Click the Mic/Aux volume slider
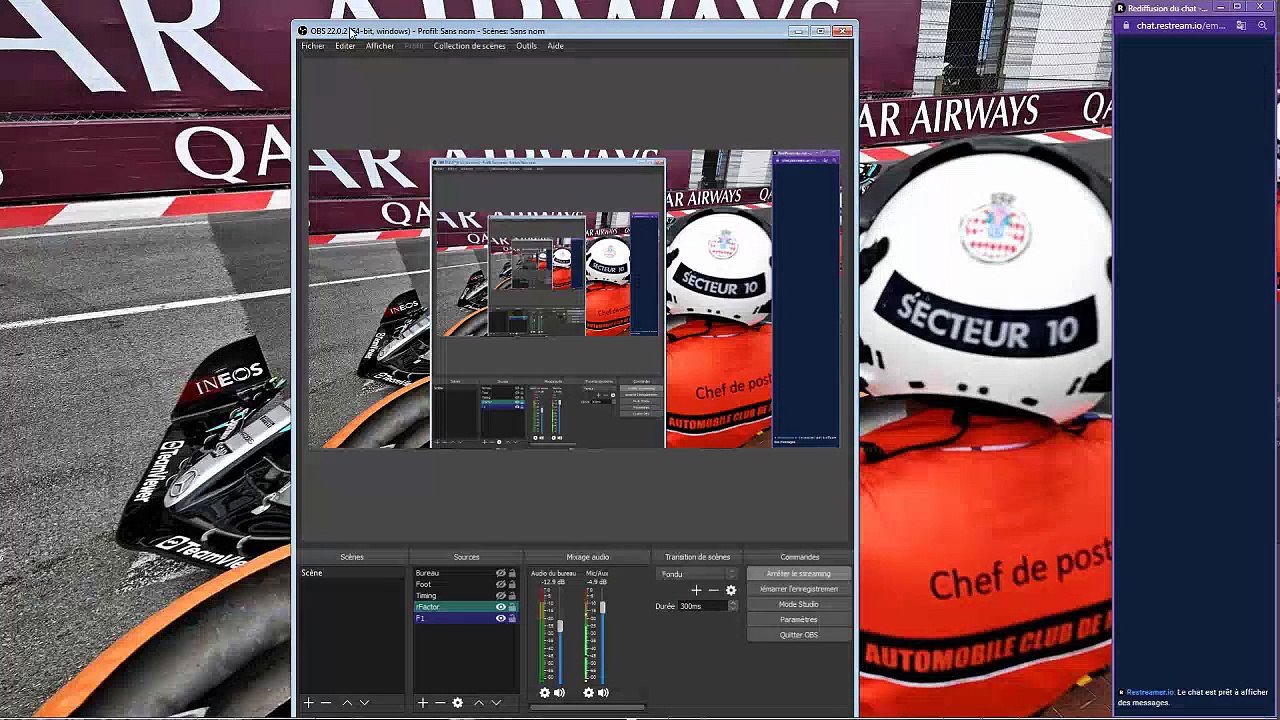Screen dimensions: 1280x720 (603, 634)
